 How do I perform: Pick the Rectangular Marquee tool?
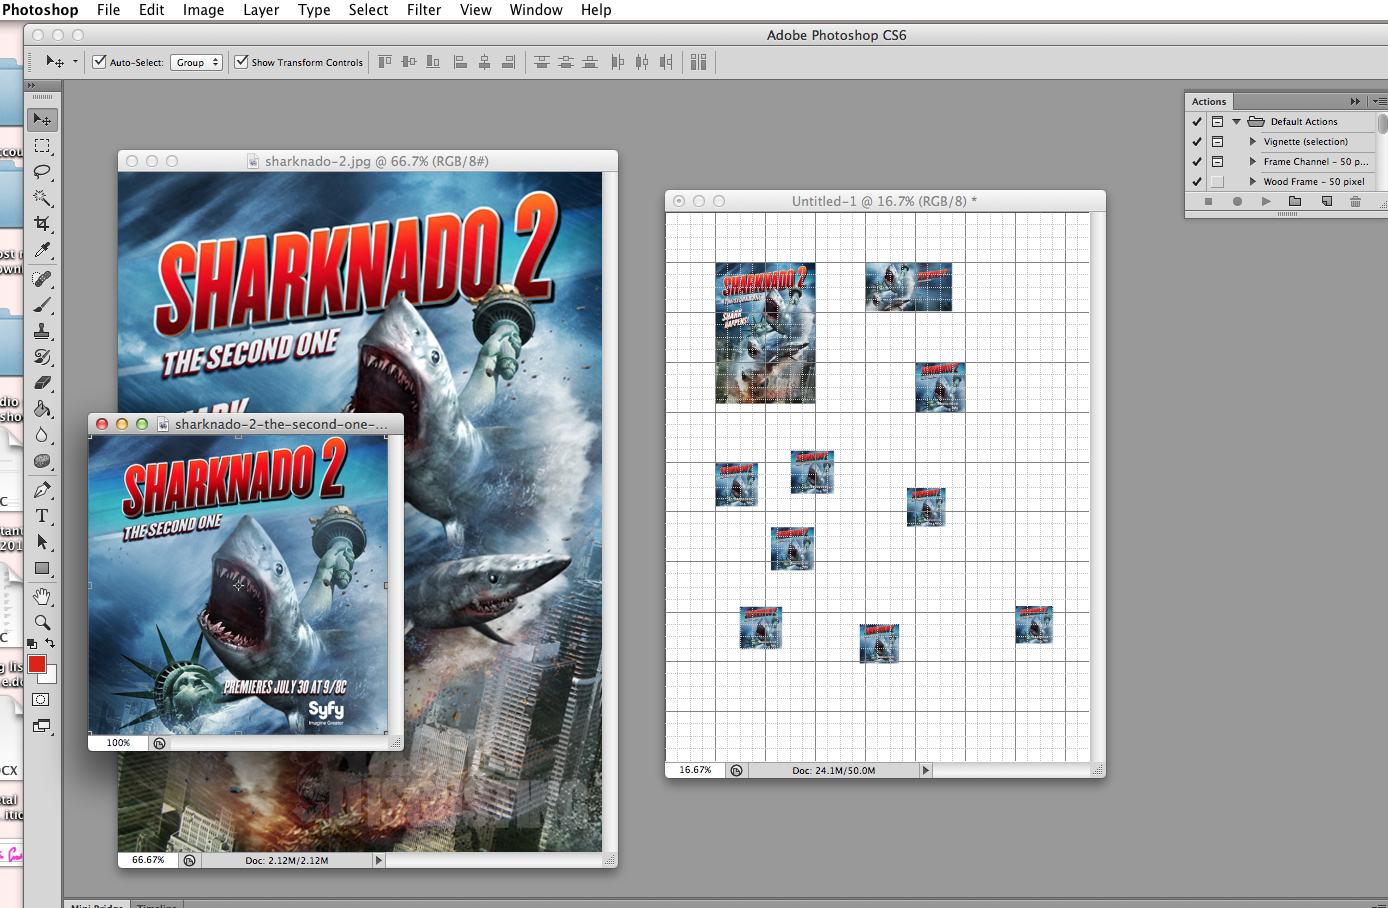pyautogui.click(x=42, y=146)
